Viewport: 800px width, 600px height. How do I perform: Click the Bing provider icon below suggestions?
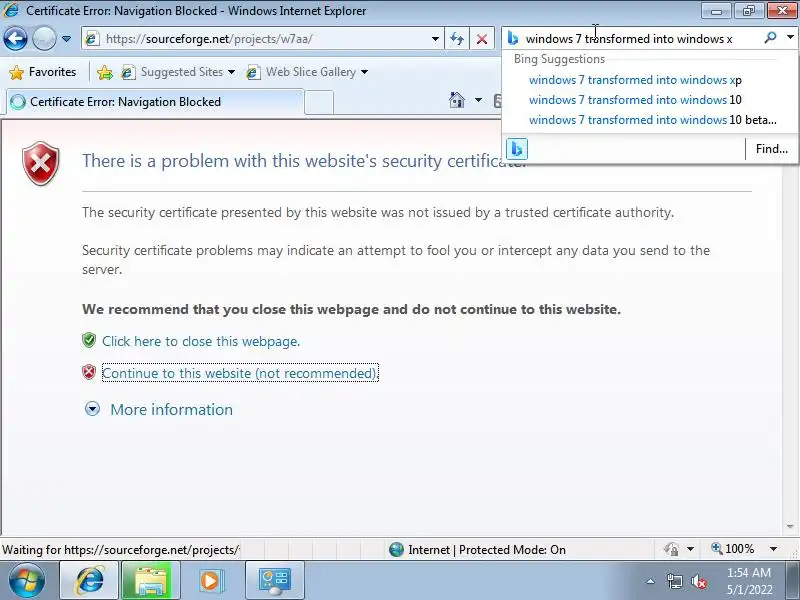pos(517,149)
